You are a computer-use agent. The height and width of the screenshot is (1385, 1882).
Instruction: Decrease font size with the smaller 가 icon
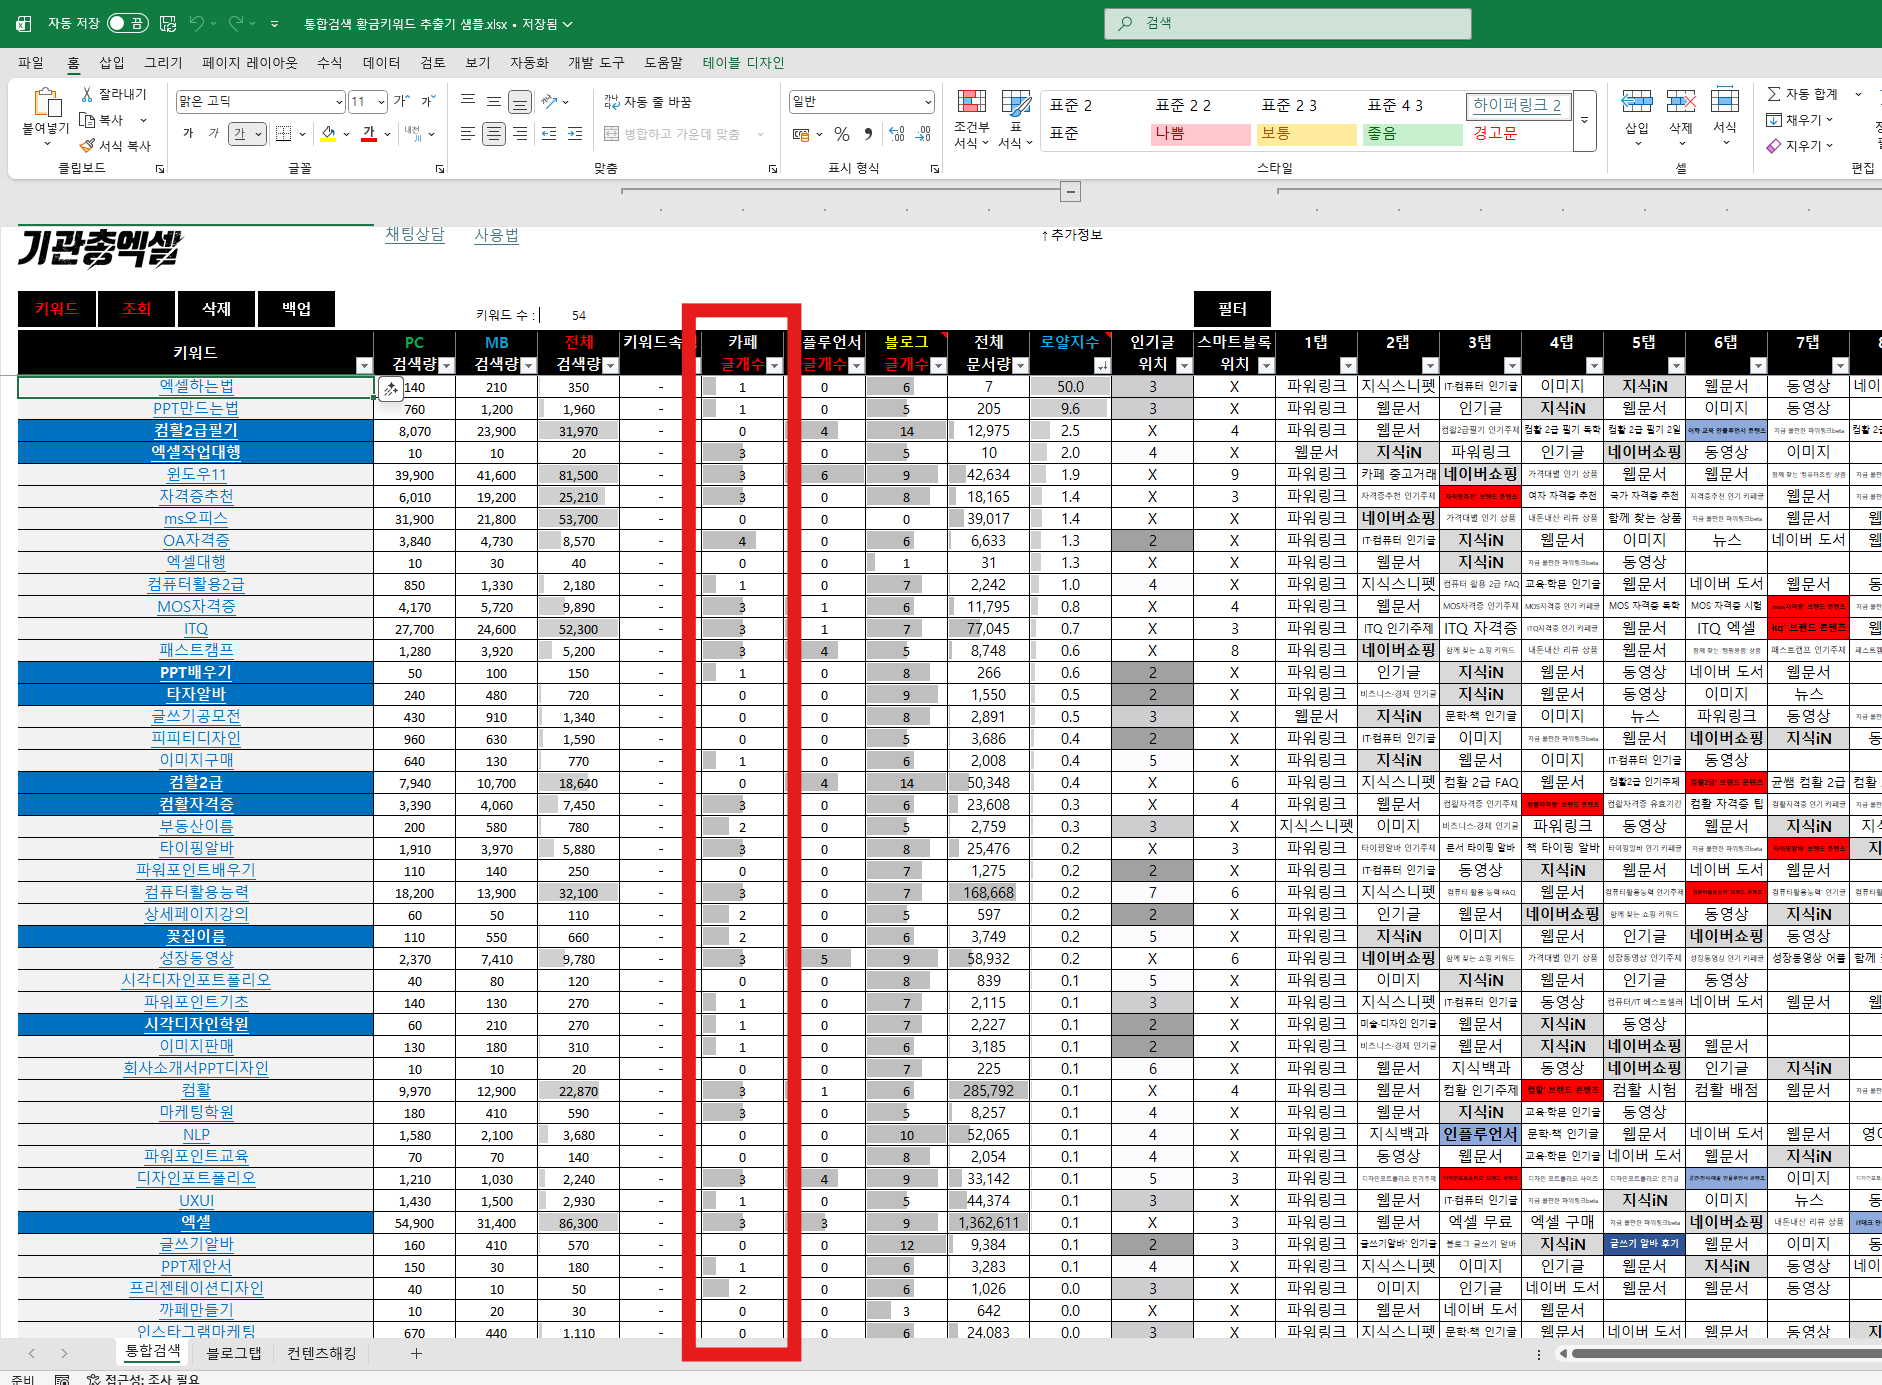427,101
